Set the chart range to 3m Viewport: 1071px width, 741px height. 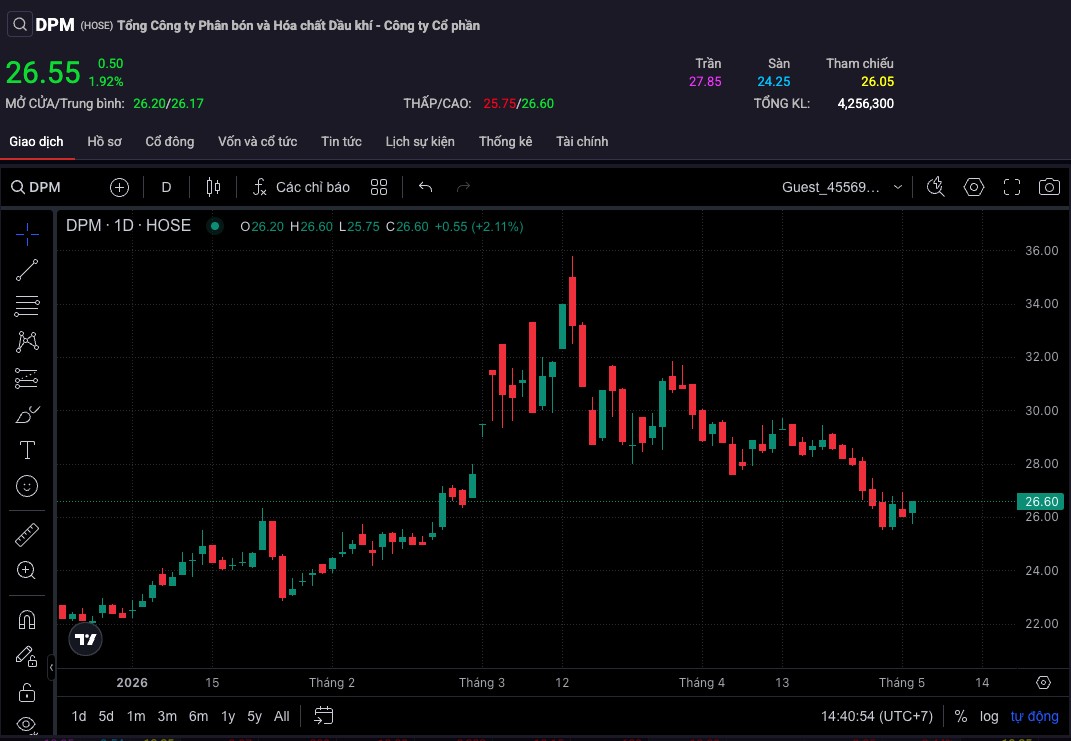tap(167, 716)
